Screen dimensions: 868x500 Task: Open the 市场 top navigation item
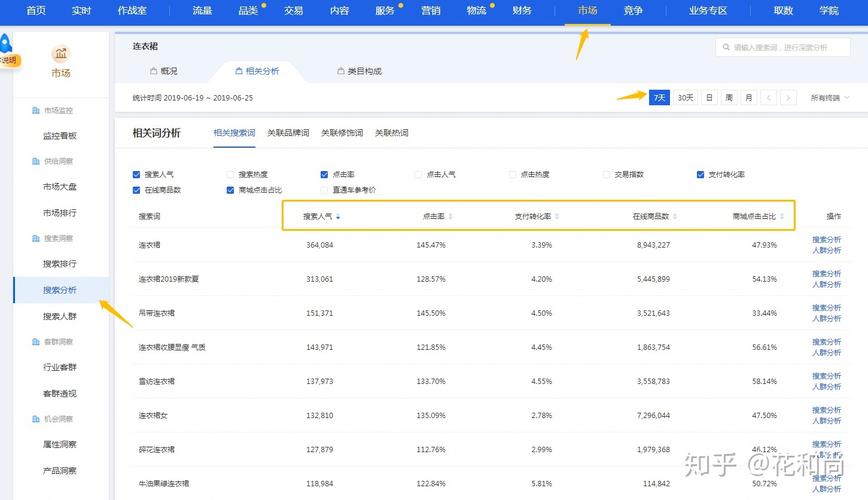(587, 11)
